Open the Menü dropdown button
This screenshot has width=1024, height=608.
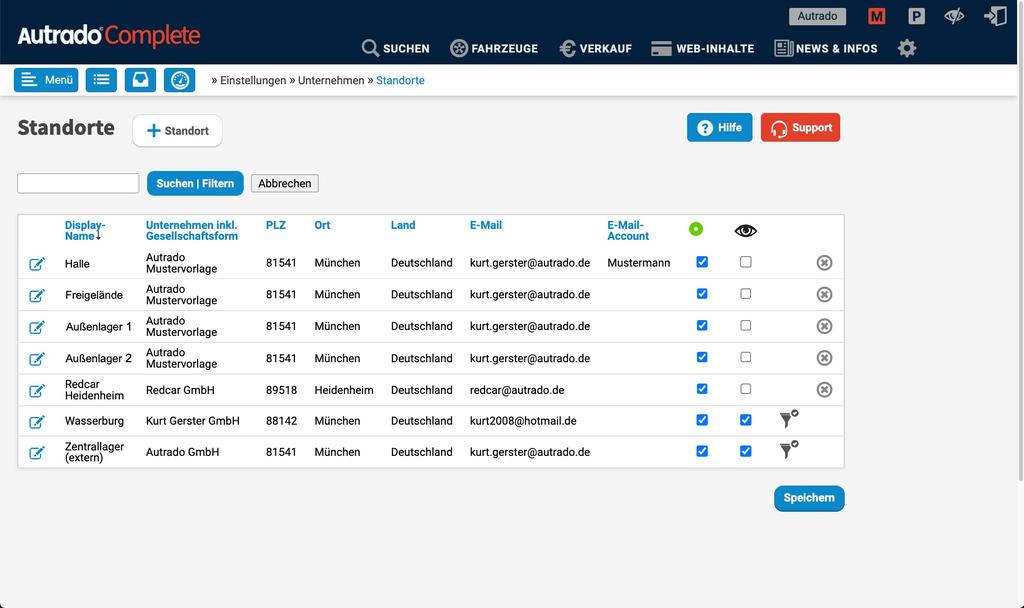46,80
